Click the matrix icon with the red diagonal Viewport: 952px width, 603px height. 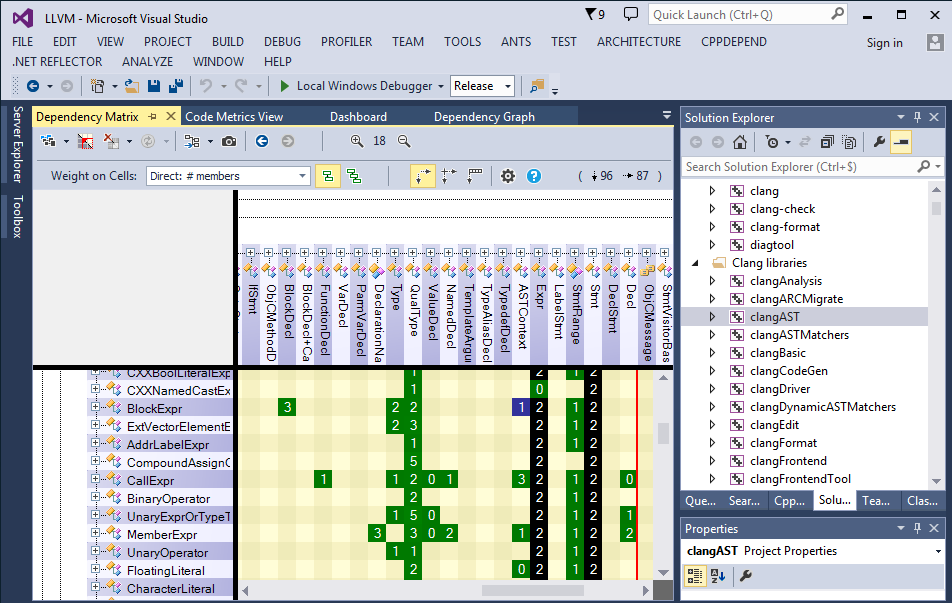click(86, 141)
